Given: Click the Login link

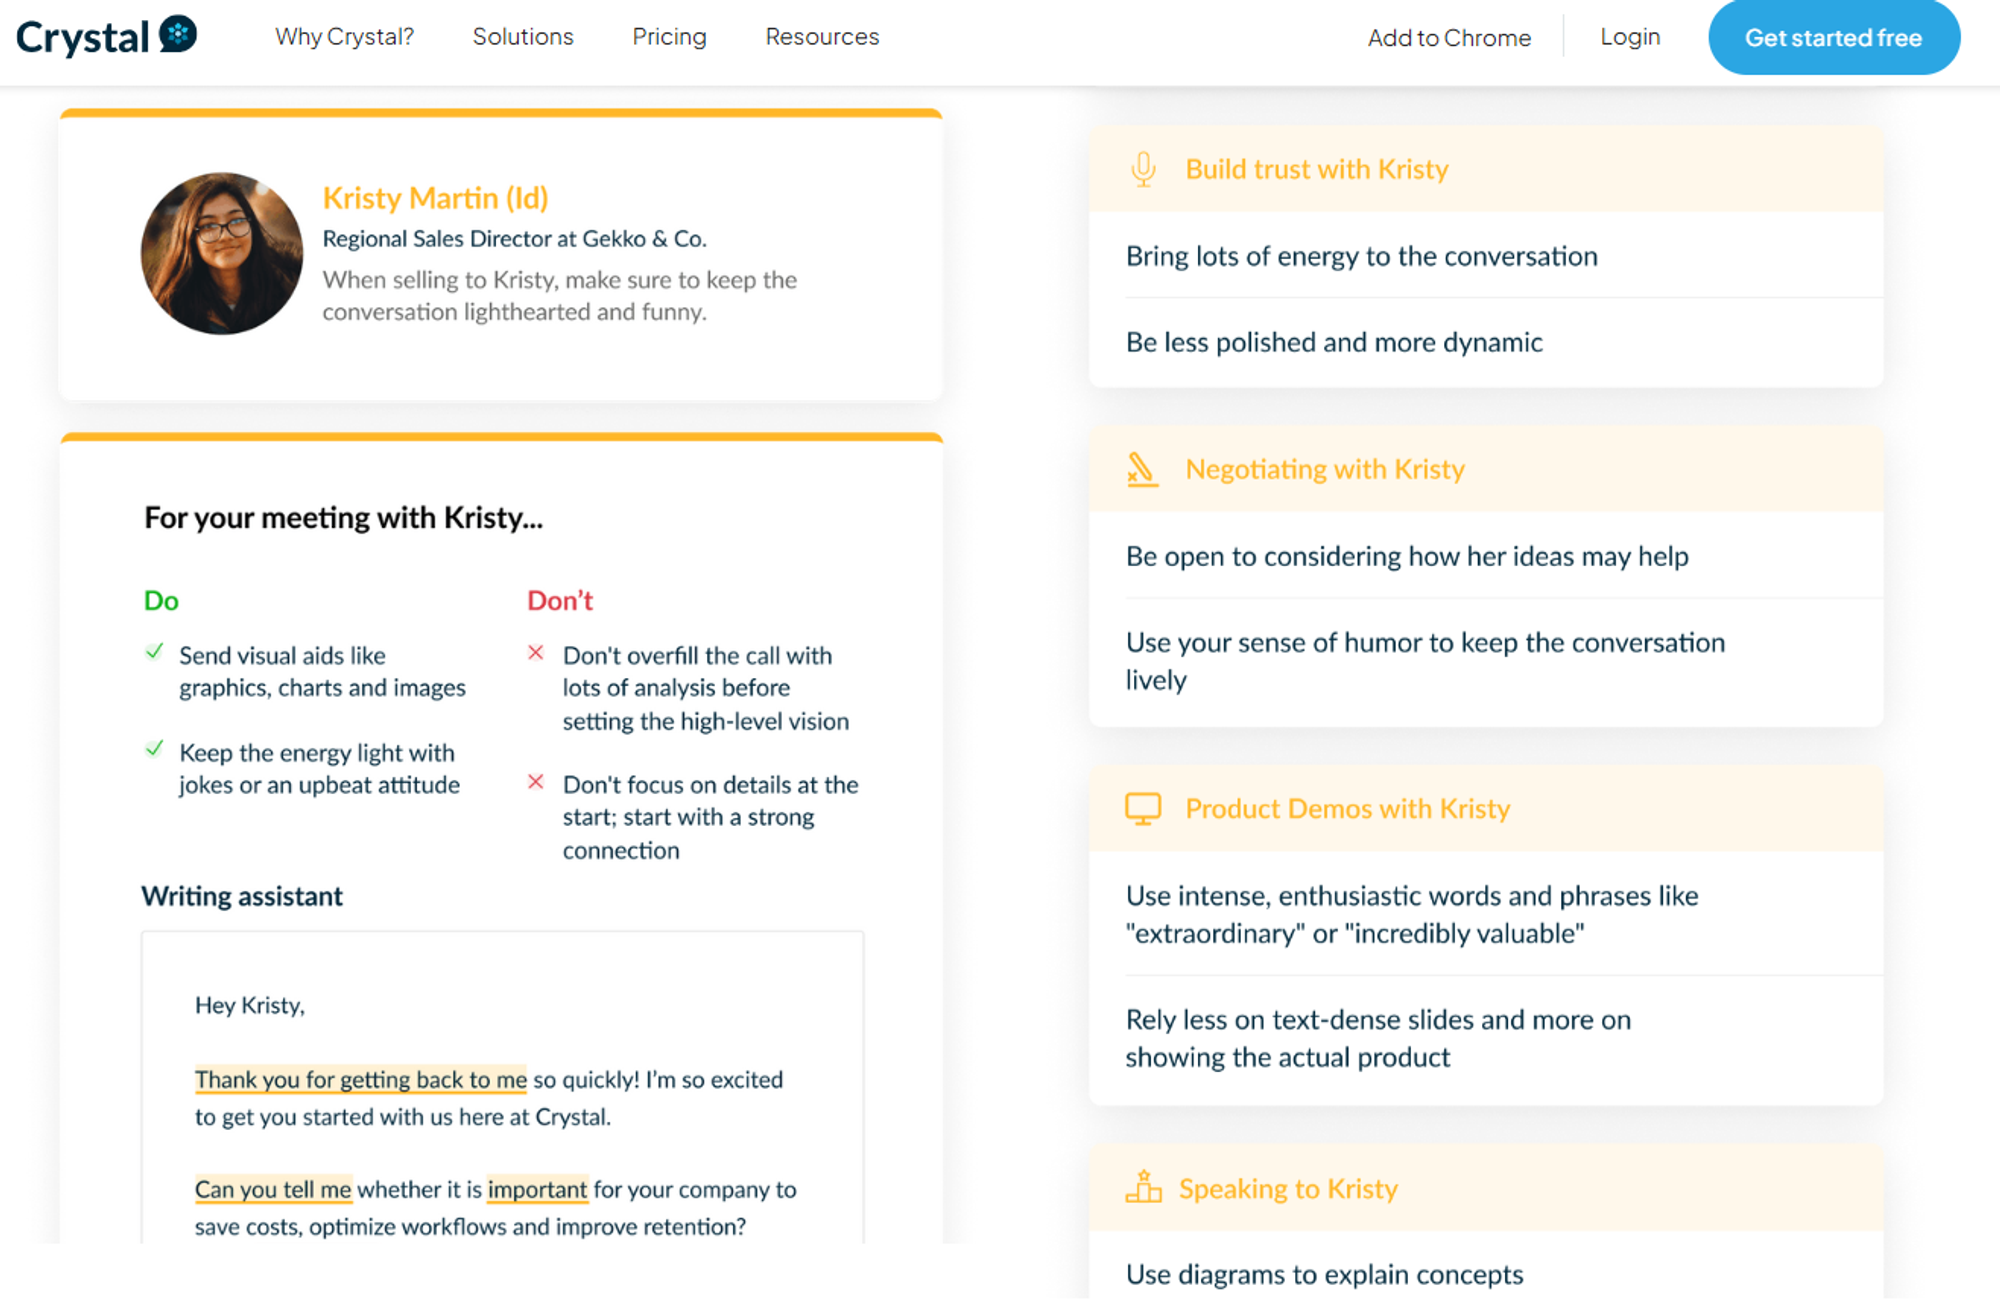Looking at the screenshot, I should 1630,37.
